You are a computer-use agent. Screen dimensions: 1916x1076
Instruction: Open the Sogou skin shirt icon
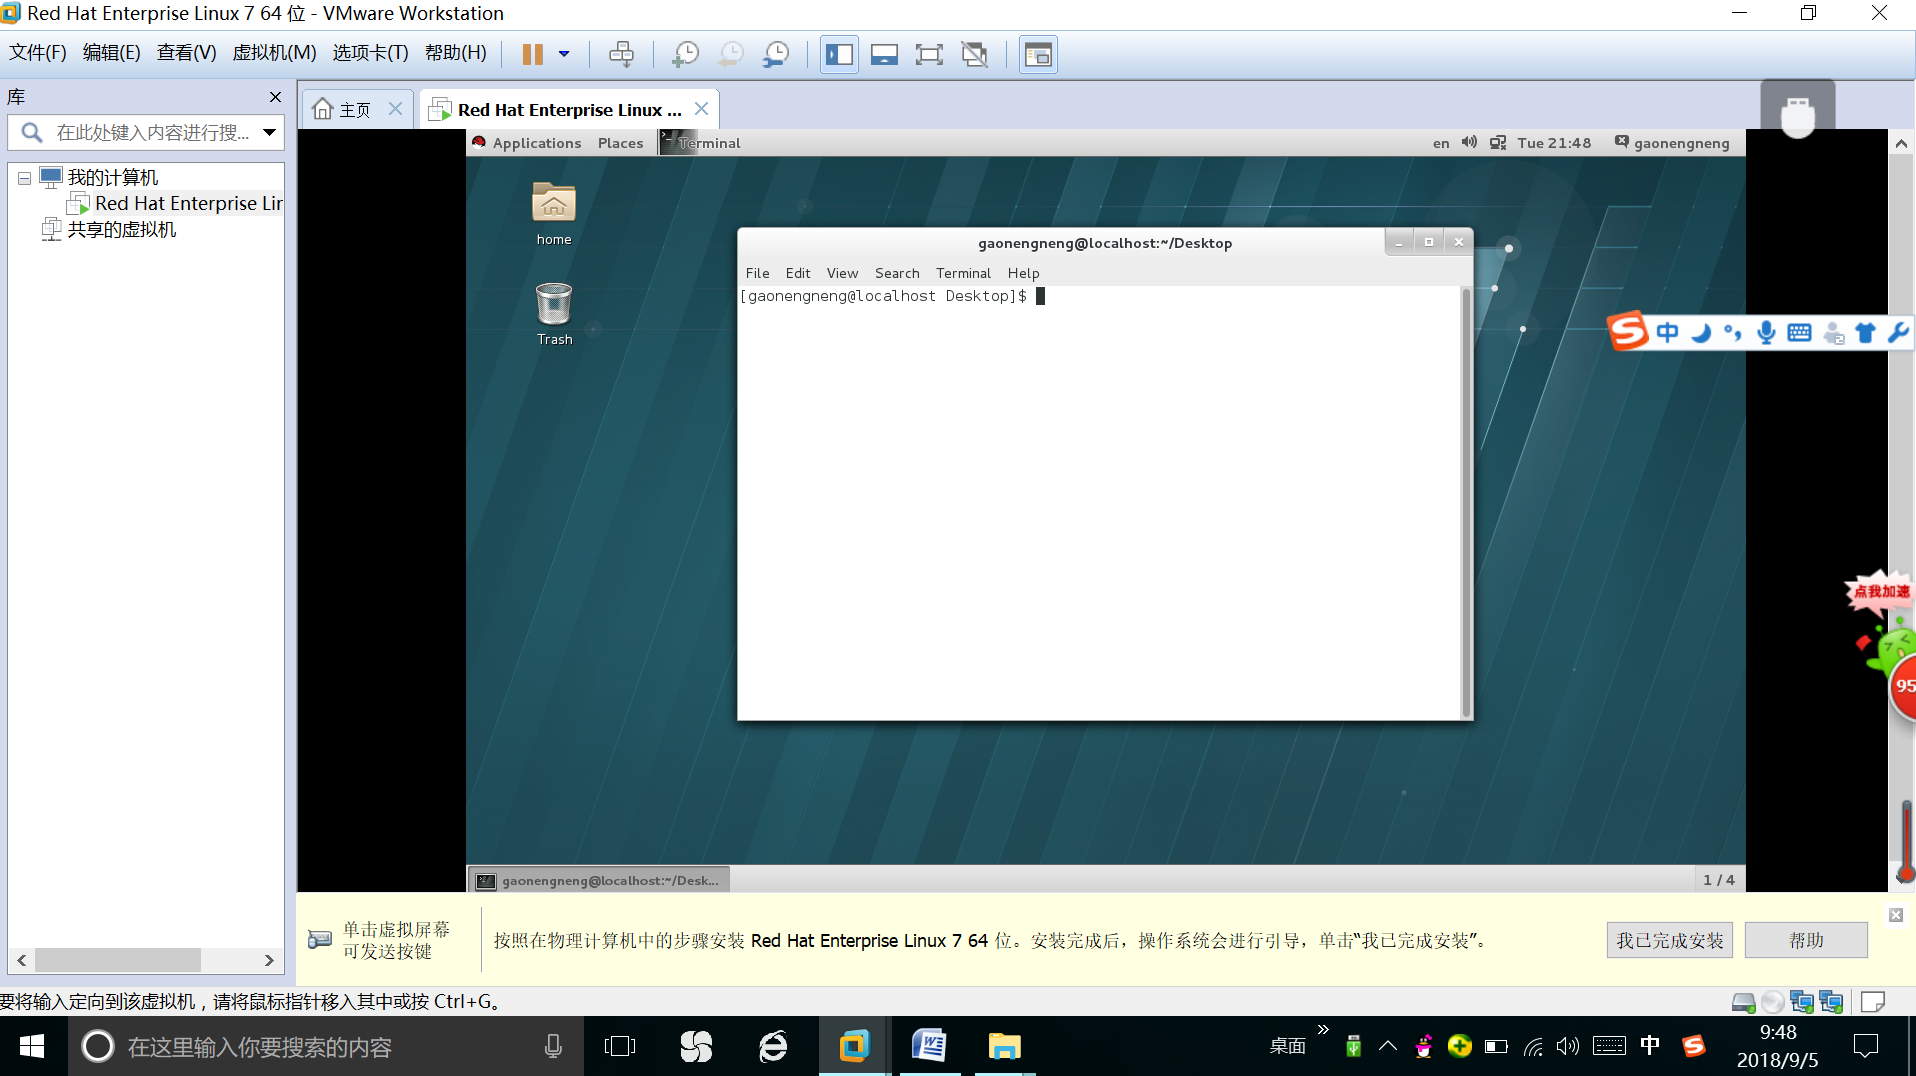1865,333
